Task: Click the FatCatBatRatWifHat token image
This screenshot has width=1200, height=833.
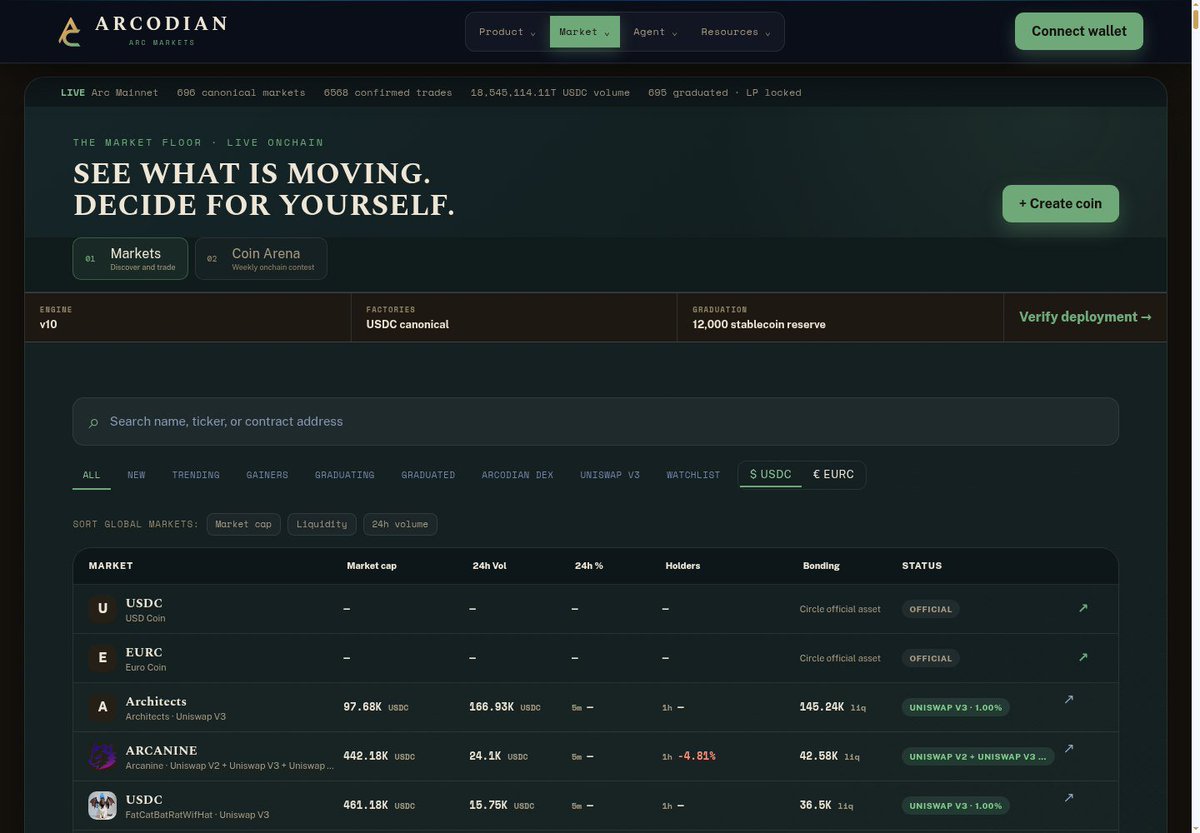Action: tap(102, 805)
